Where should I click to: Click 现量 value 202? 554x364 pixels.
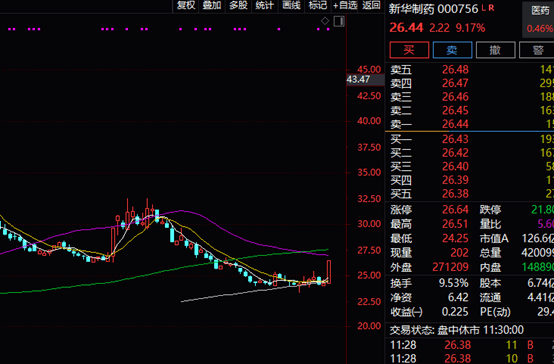click(460, 253)
